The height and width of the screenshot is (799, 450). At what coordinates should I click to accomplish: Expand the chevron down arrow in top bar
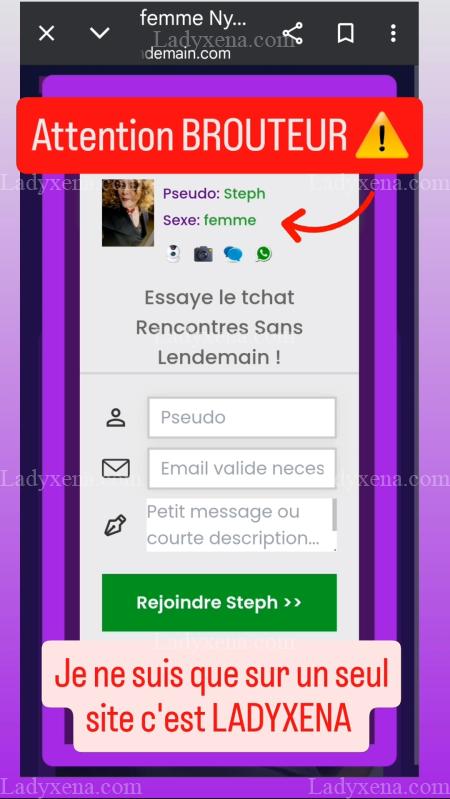click(x=100, y=34)
